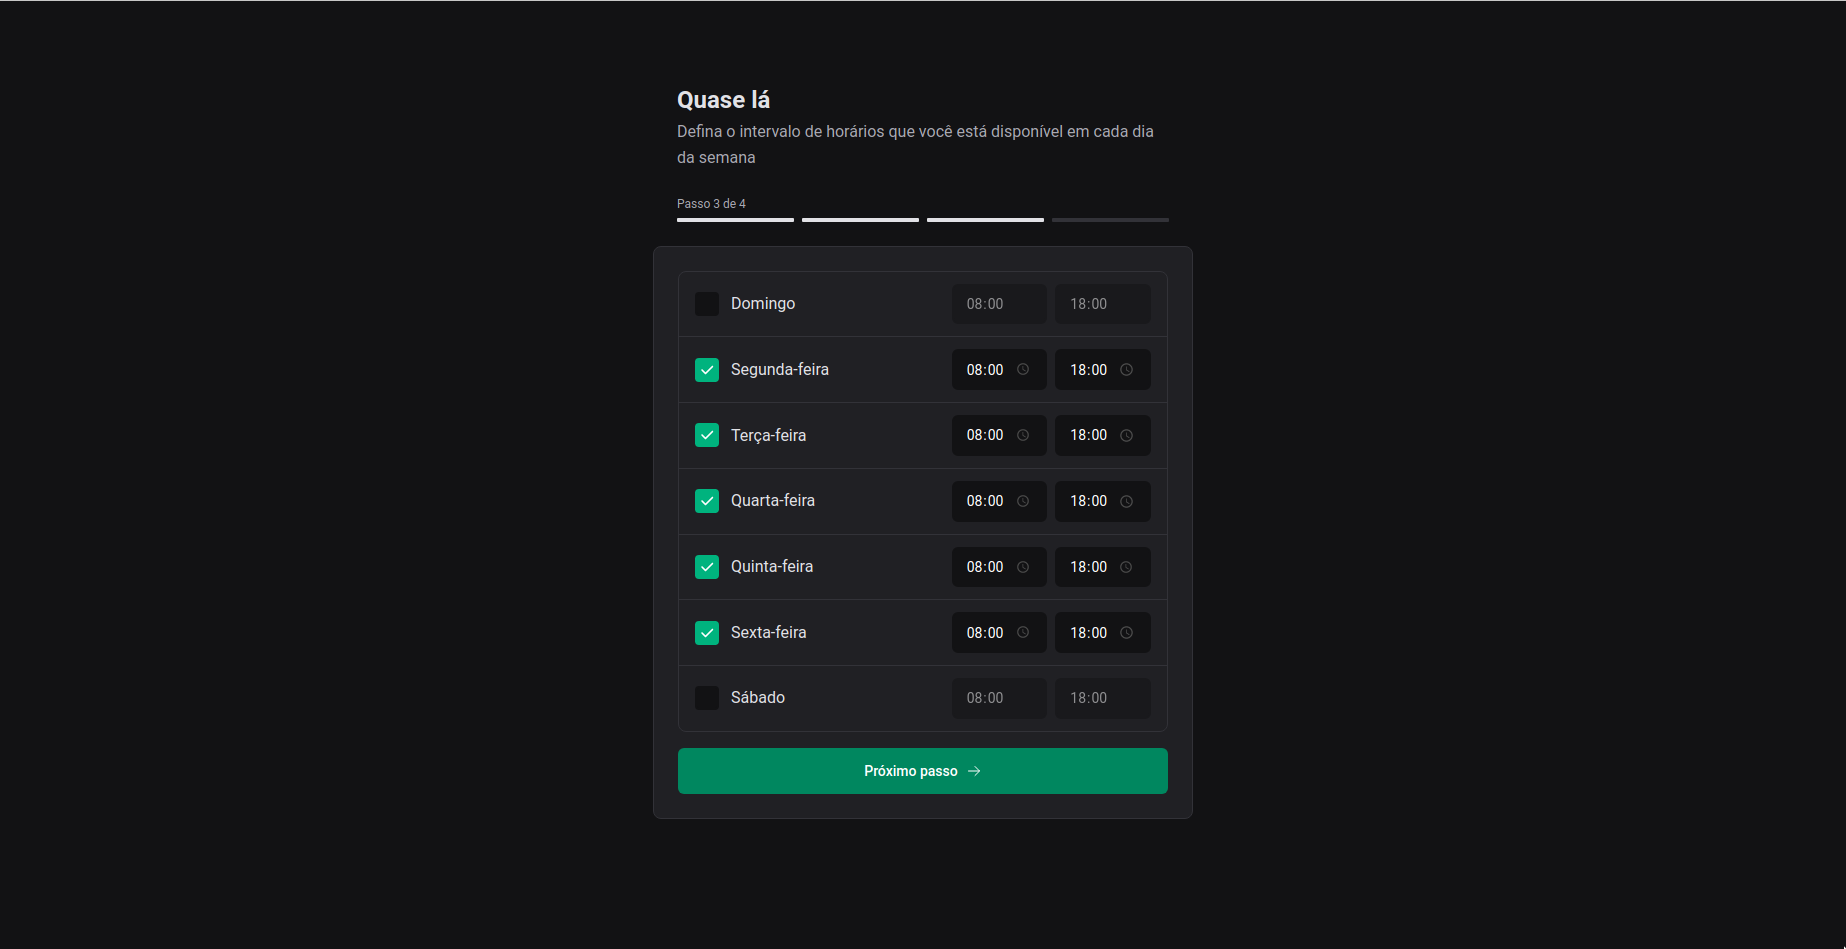The height and width of the screenshot is (949, 1846).
Task: Uncheck the Sexta-feira checkbox
Action: (x=707, y=633)
